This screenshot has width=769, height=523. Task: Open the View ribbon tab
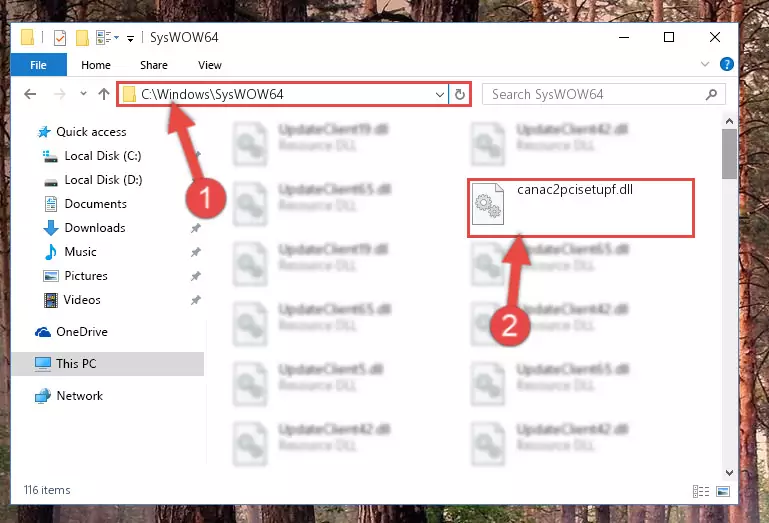point(209,65)
